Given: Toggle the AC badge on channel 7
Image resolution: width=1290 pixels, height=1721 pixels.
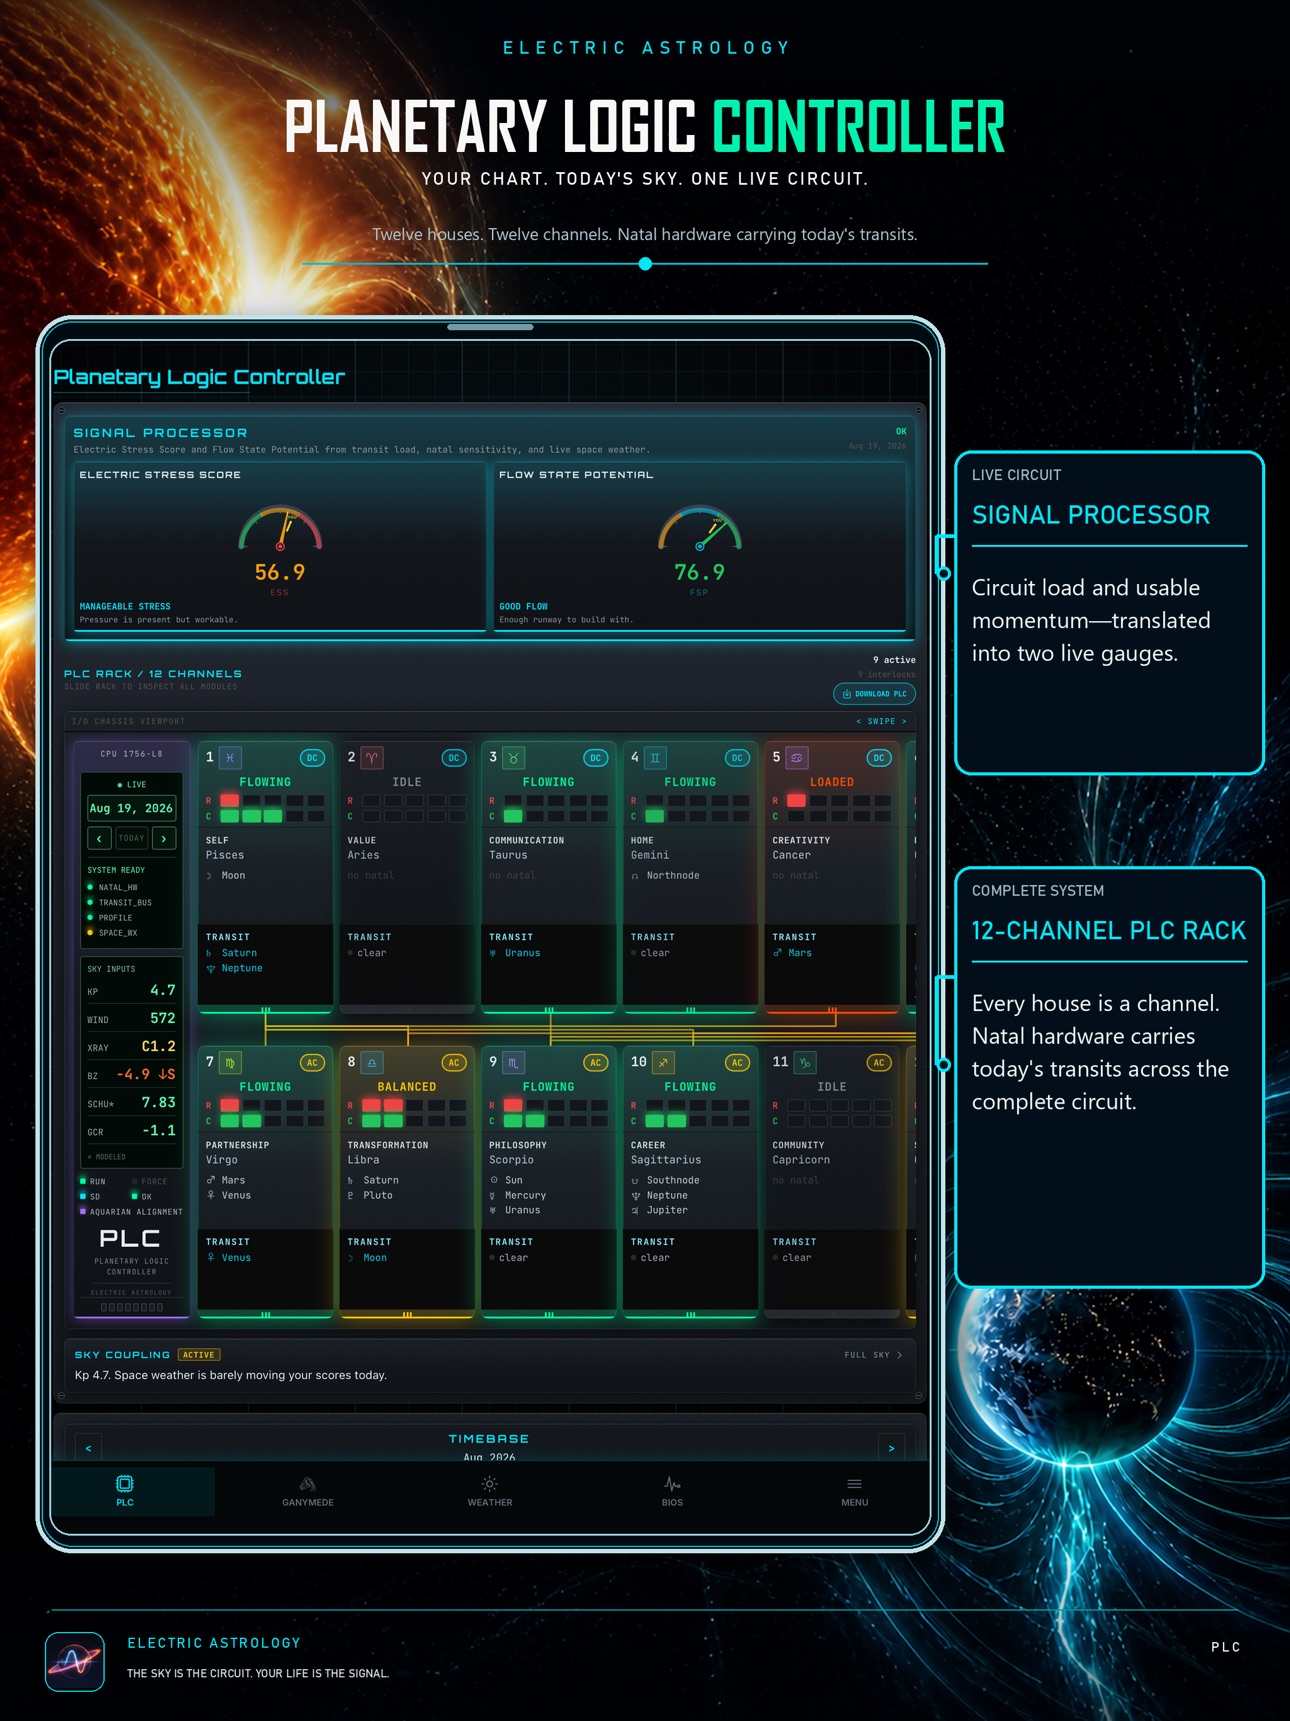Looking at the screenshot, I should 312,1063.
